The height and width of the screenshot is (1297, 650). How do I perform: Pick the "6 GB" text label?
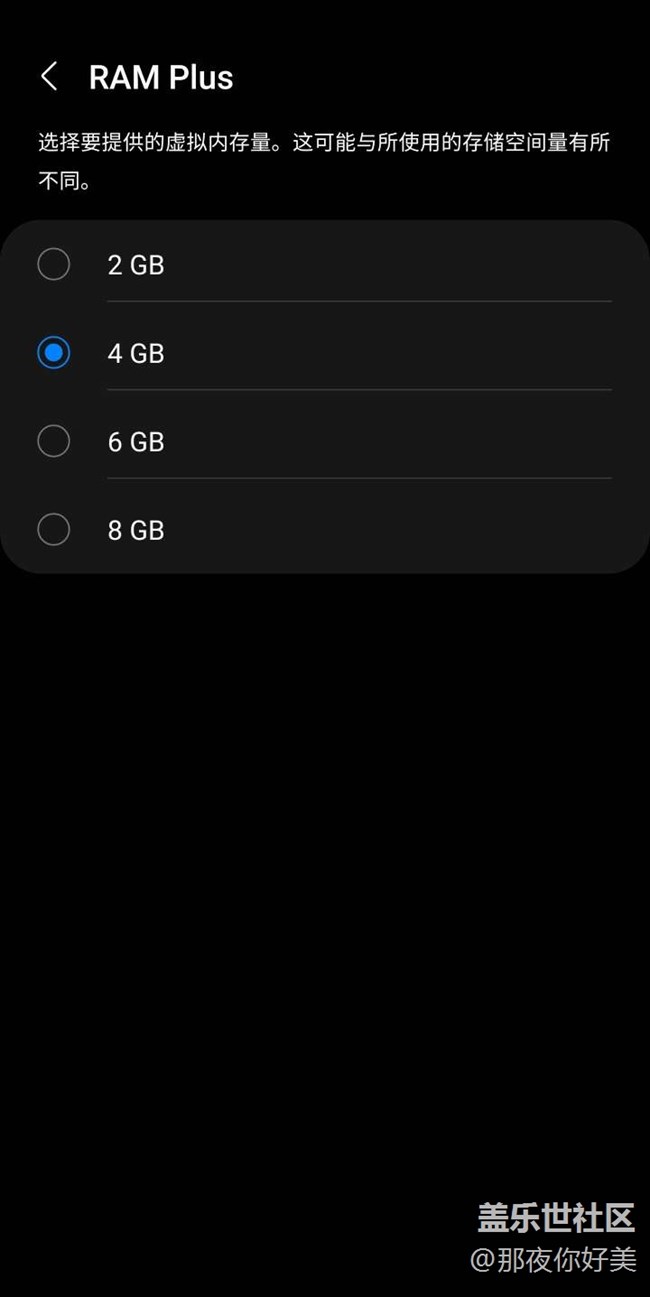click(x=136, y=442)
